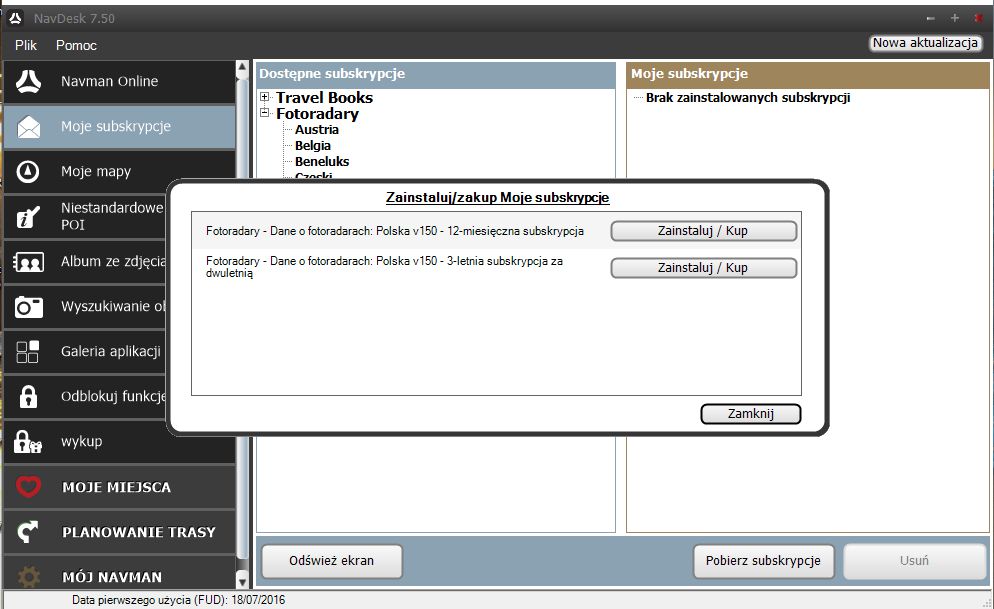Viewport: 994px width, 609px height.
Task: Click the route arrow Planowanie Trasy icon
Action: [x=27, y=532]
